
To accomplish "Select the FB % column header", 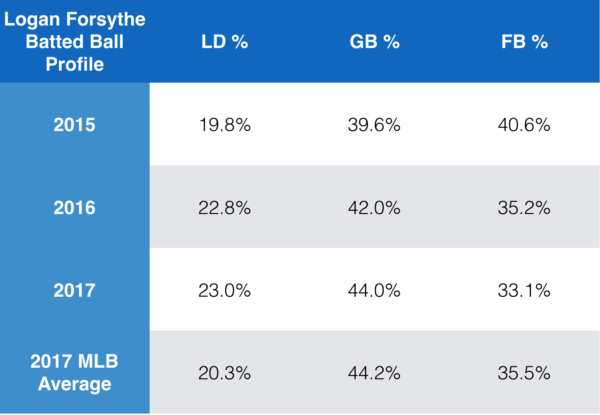I will point(523,41).
